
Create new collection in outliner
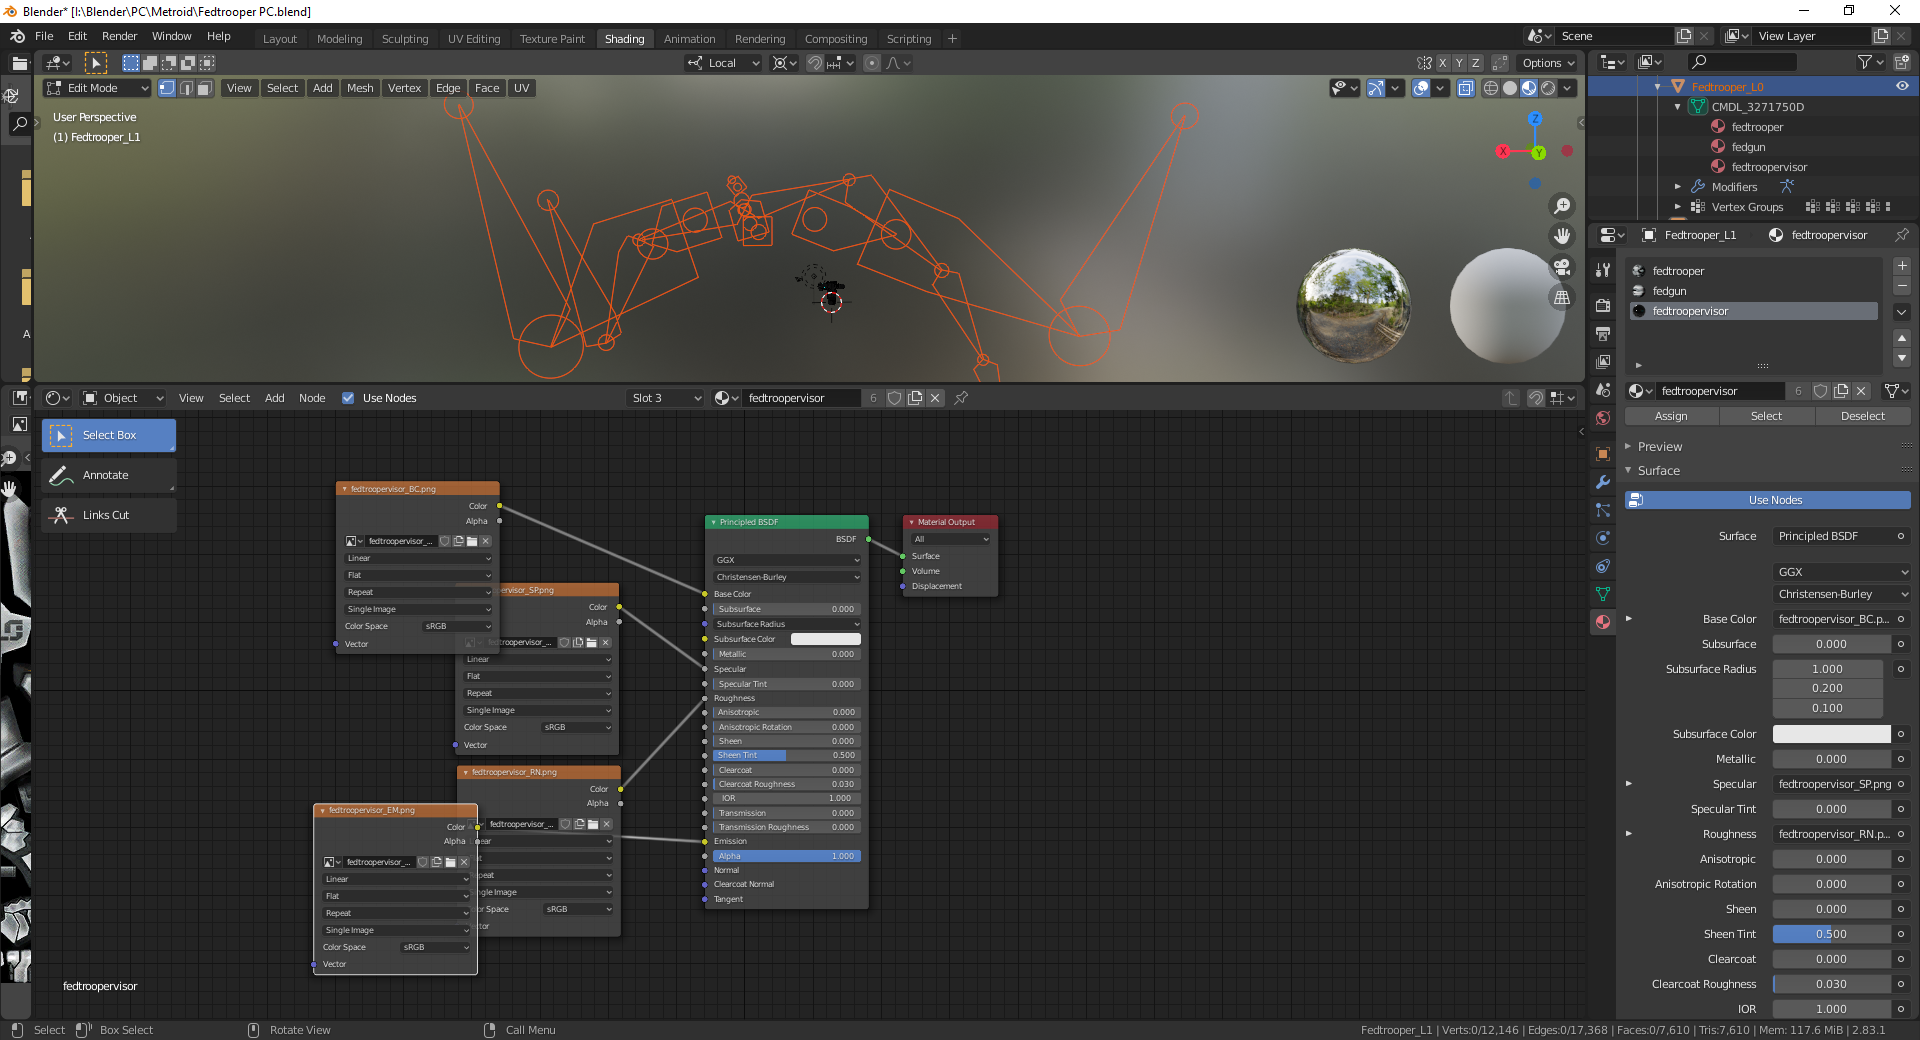1902,62
